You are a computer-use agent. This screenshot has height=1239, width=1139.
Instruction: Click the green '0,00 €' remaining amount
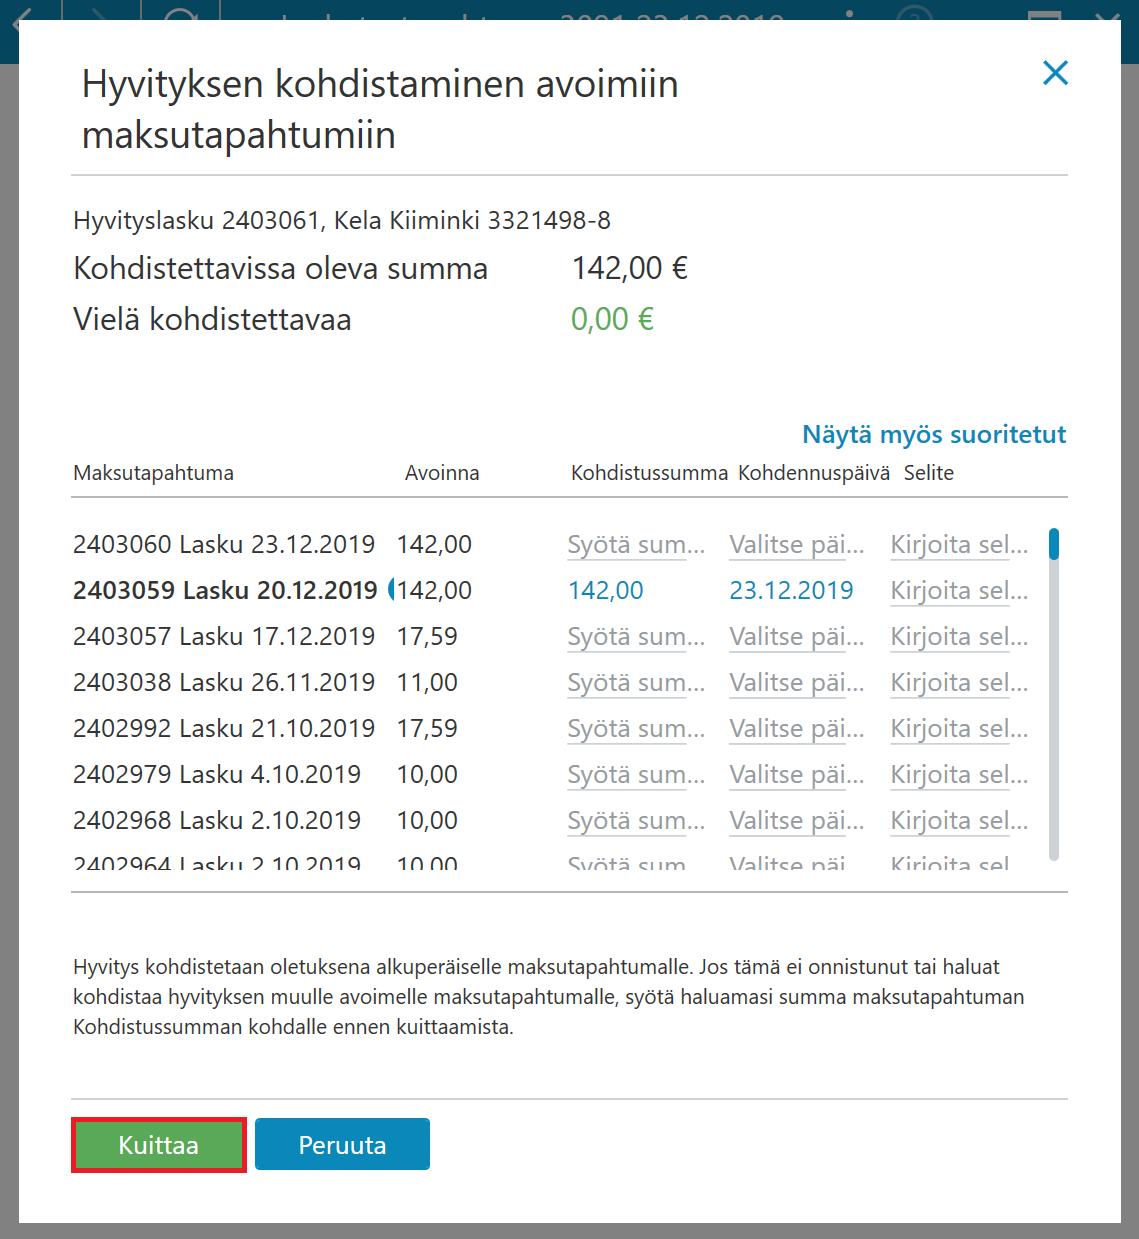point(612,320)
